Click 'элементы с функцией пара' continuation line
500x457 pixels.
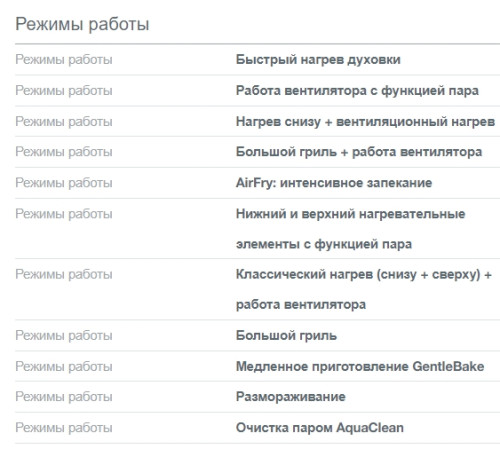click(324, 244)
